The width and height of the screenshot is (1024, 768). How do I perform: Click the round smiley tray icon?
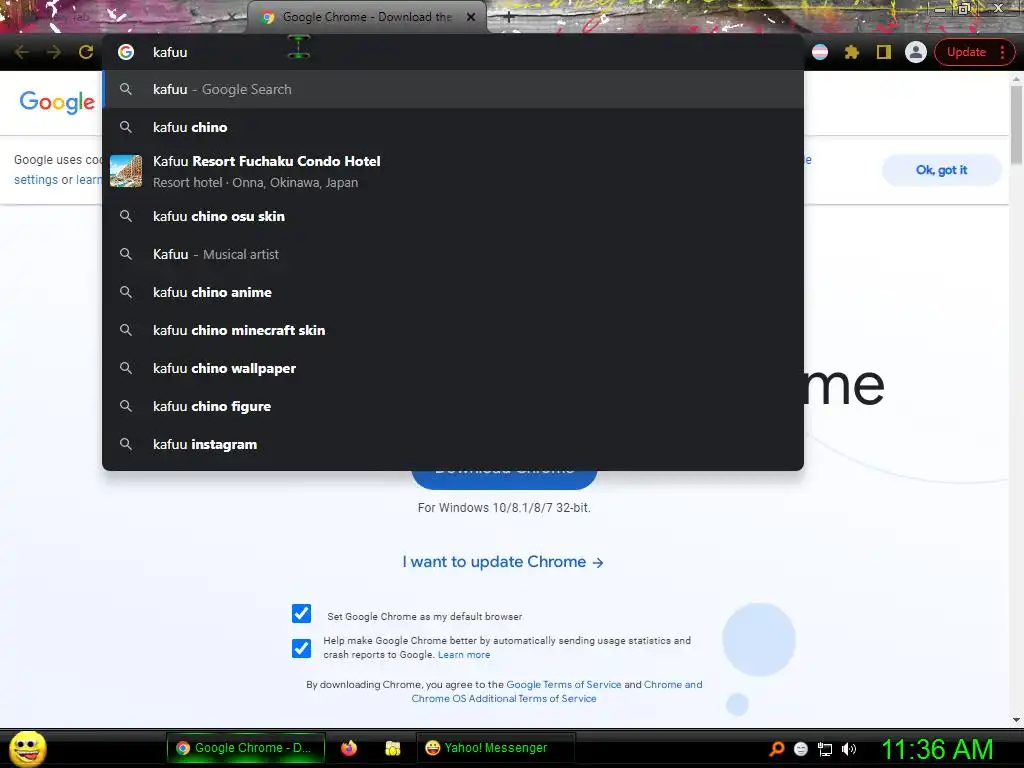coord(801,749)
